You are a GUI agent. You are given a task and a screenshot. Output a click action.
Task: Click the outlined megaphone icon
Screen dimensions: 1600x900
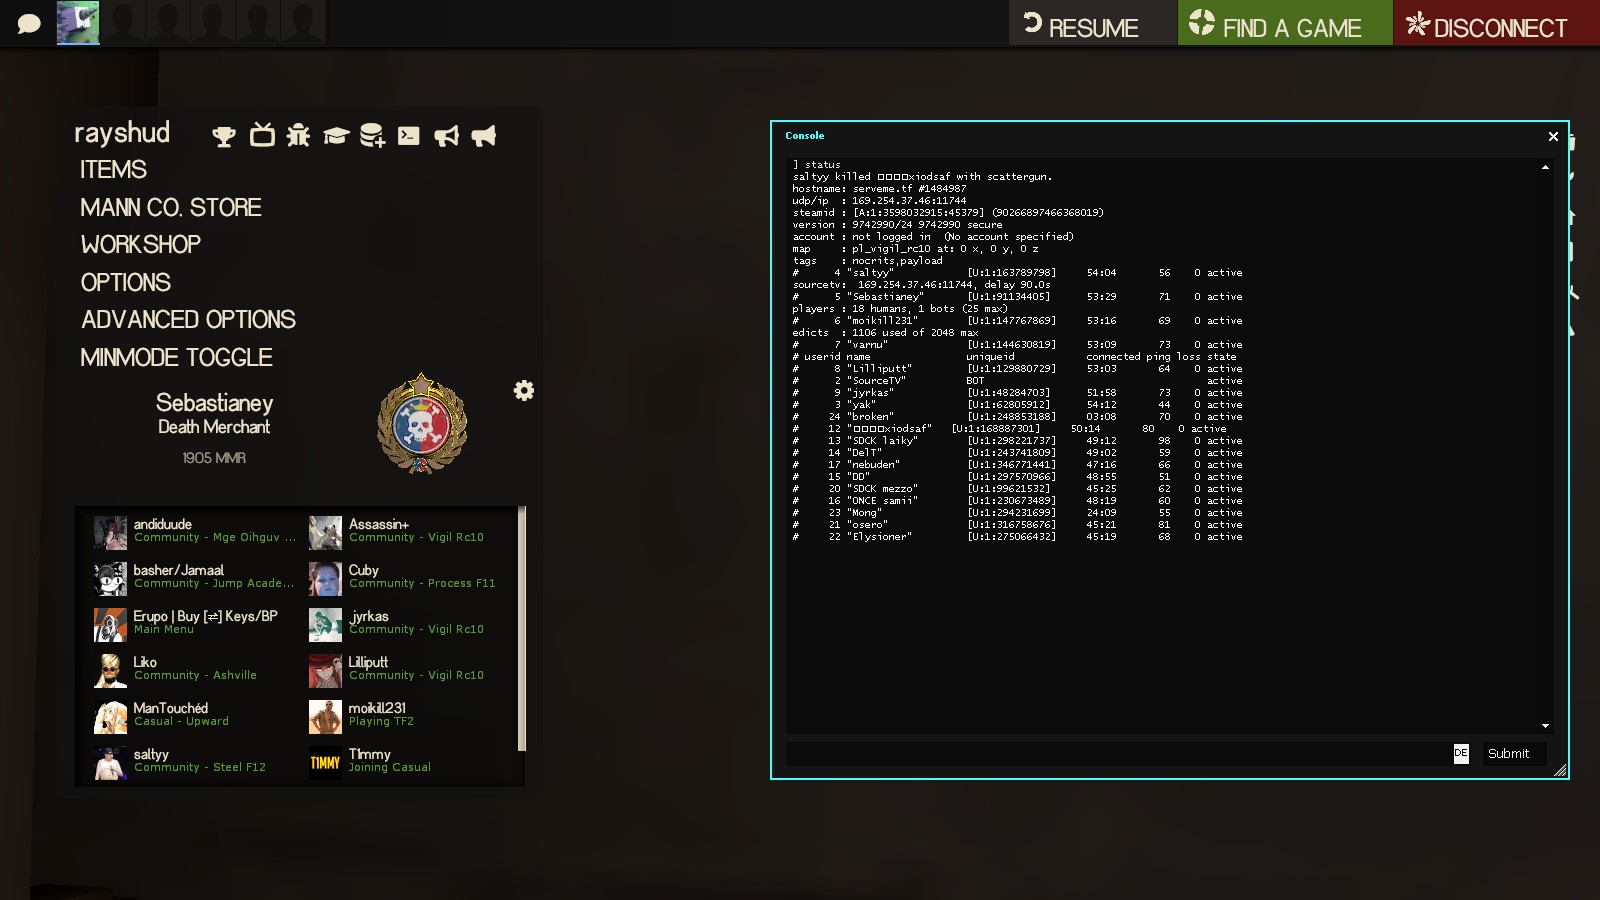446,136
